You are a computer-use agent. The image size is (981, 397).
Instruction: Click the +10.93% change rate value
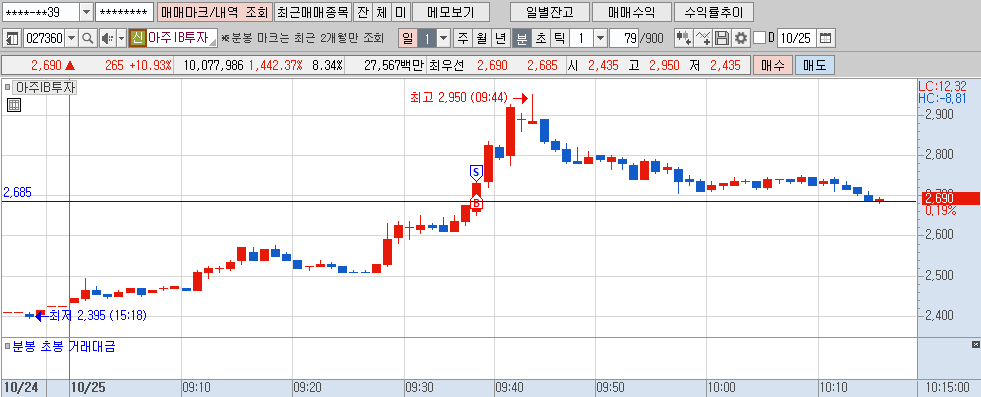tap(151, 65)
